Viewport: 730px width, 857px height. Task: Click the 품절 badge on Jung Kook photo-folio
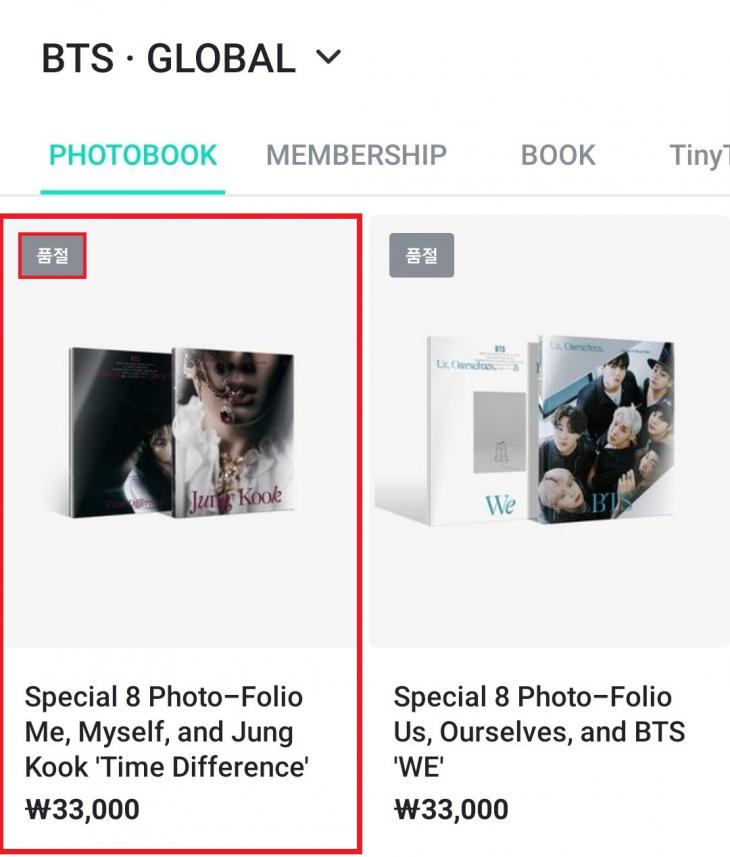click(52, 255)
